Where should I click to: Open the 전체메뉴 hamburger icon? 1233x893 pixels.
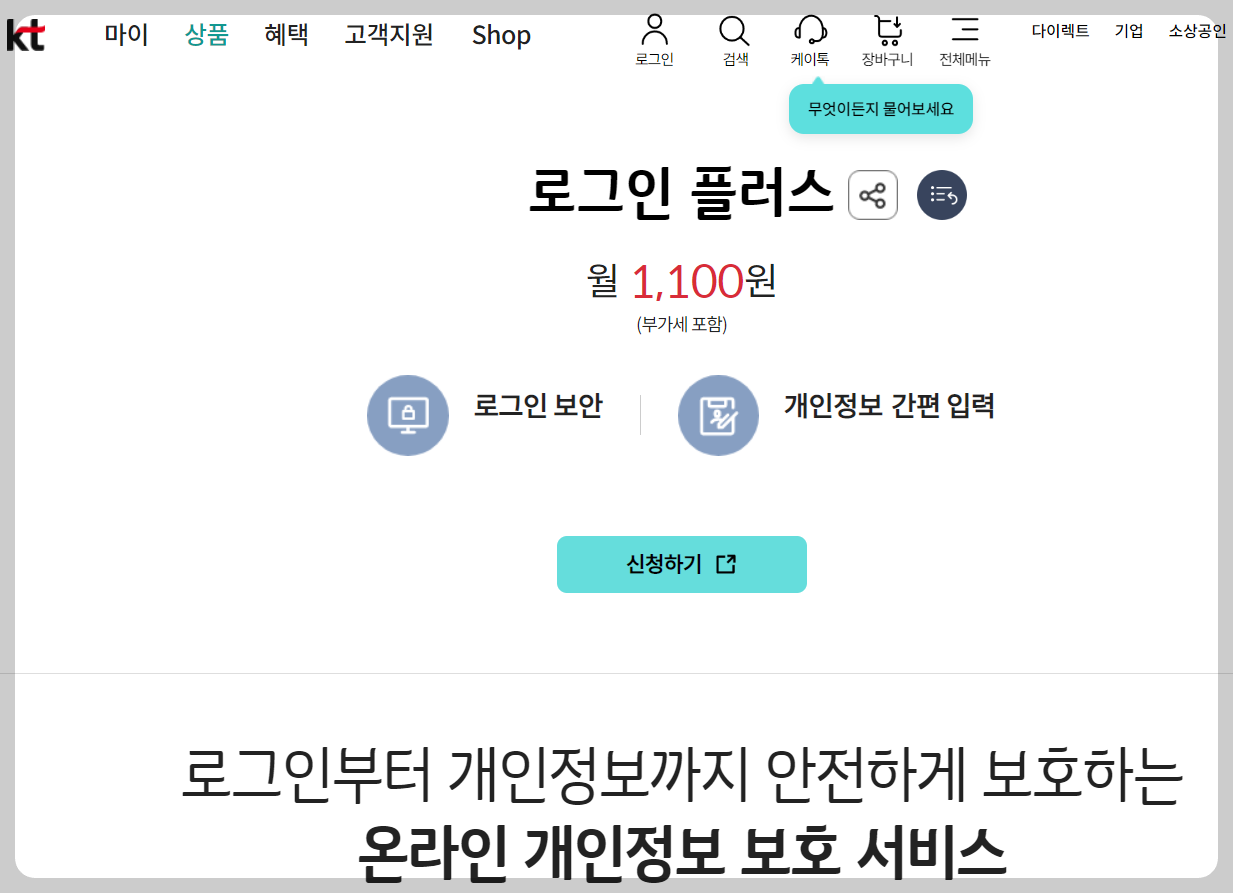pos(965,40)
